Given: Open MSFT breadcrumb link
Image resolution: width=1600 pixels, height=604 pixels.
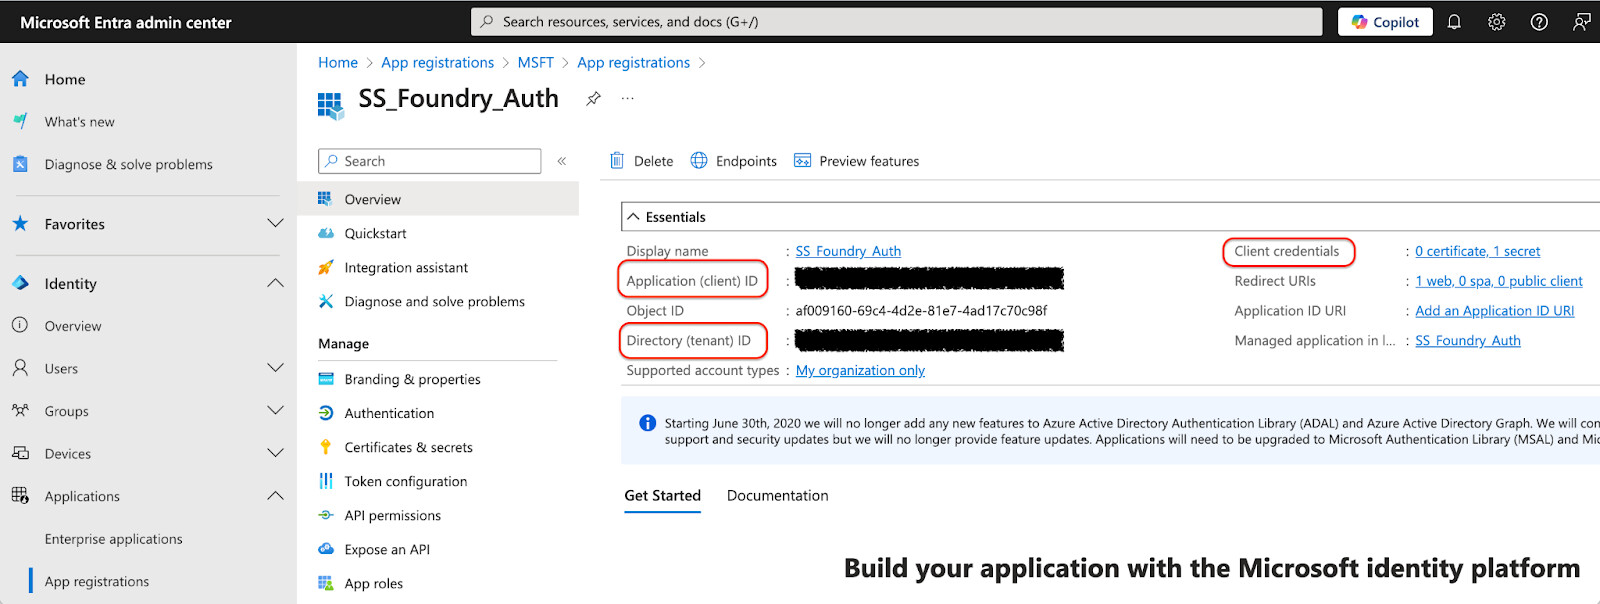Looking at the screenshot, I should [x=535, y=62].
